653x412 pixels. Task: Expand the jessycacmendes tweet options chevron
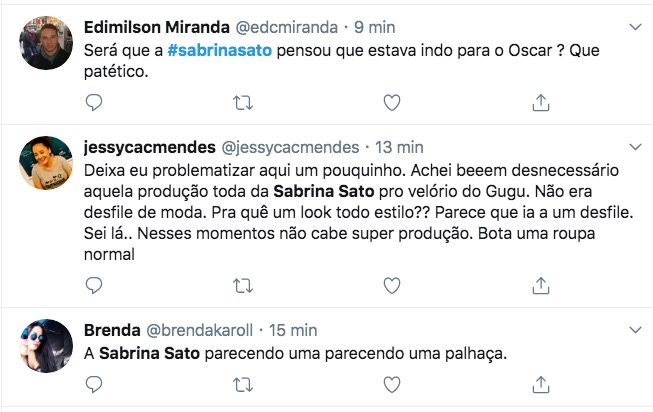(632, 147)
